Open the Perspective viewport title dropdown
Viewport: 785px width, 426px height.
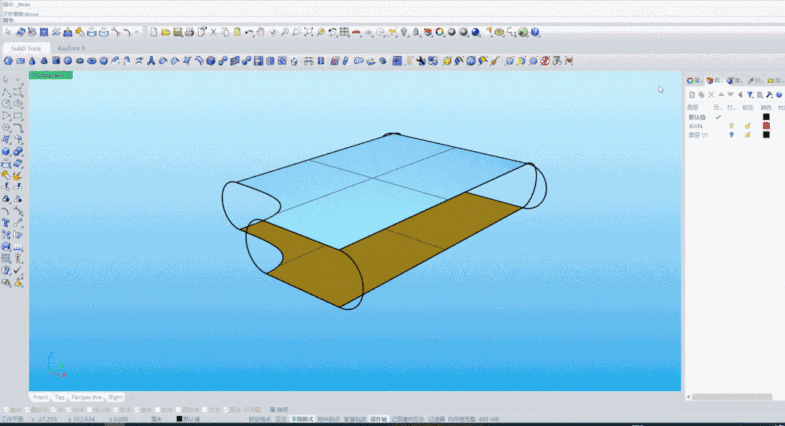coord(49,75)
